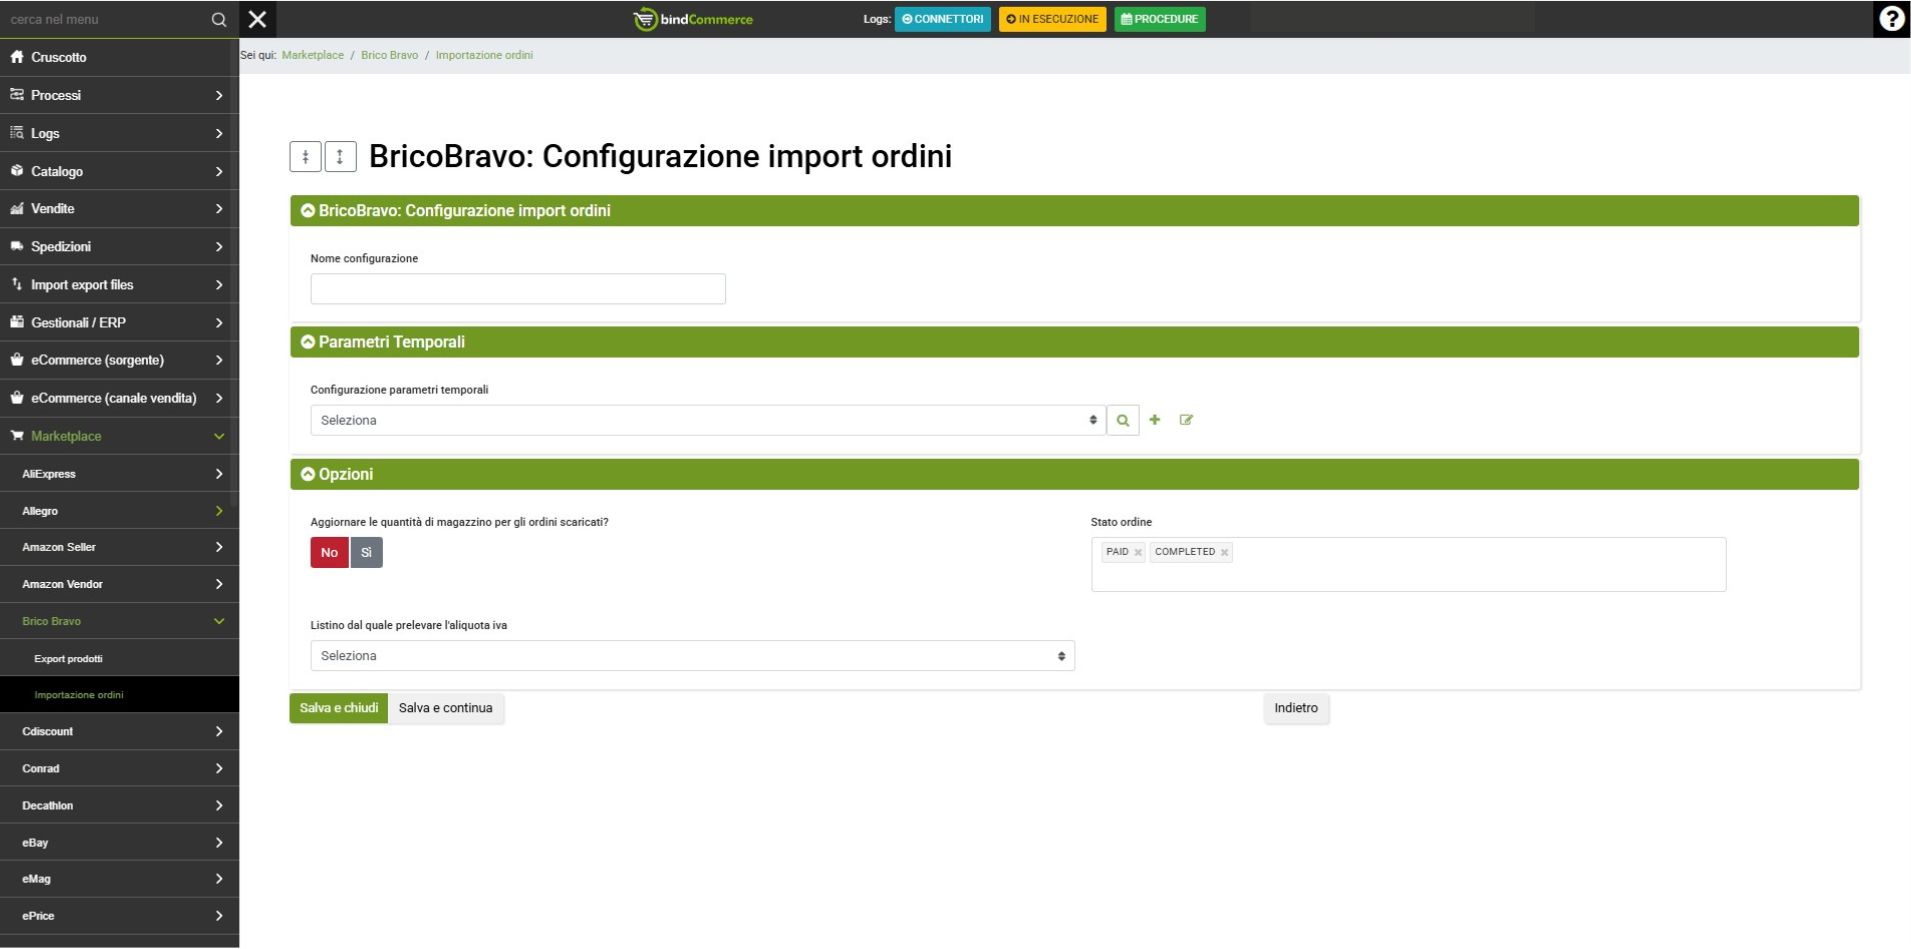Remove the COMPLETED tag from Stato ordine
The image size is (1911, 949).
pyautogui.click(x=1224, y=553)
